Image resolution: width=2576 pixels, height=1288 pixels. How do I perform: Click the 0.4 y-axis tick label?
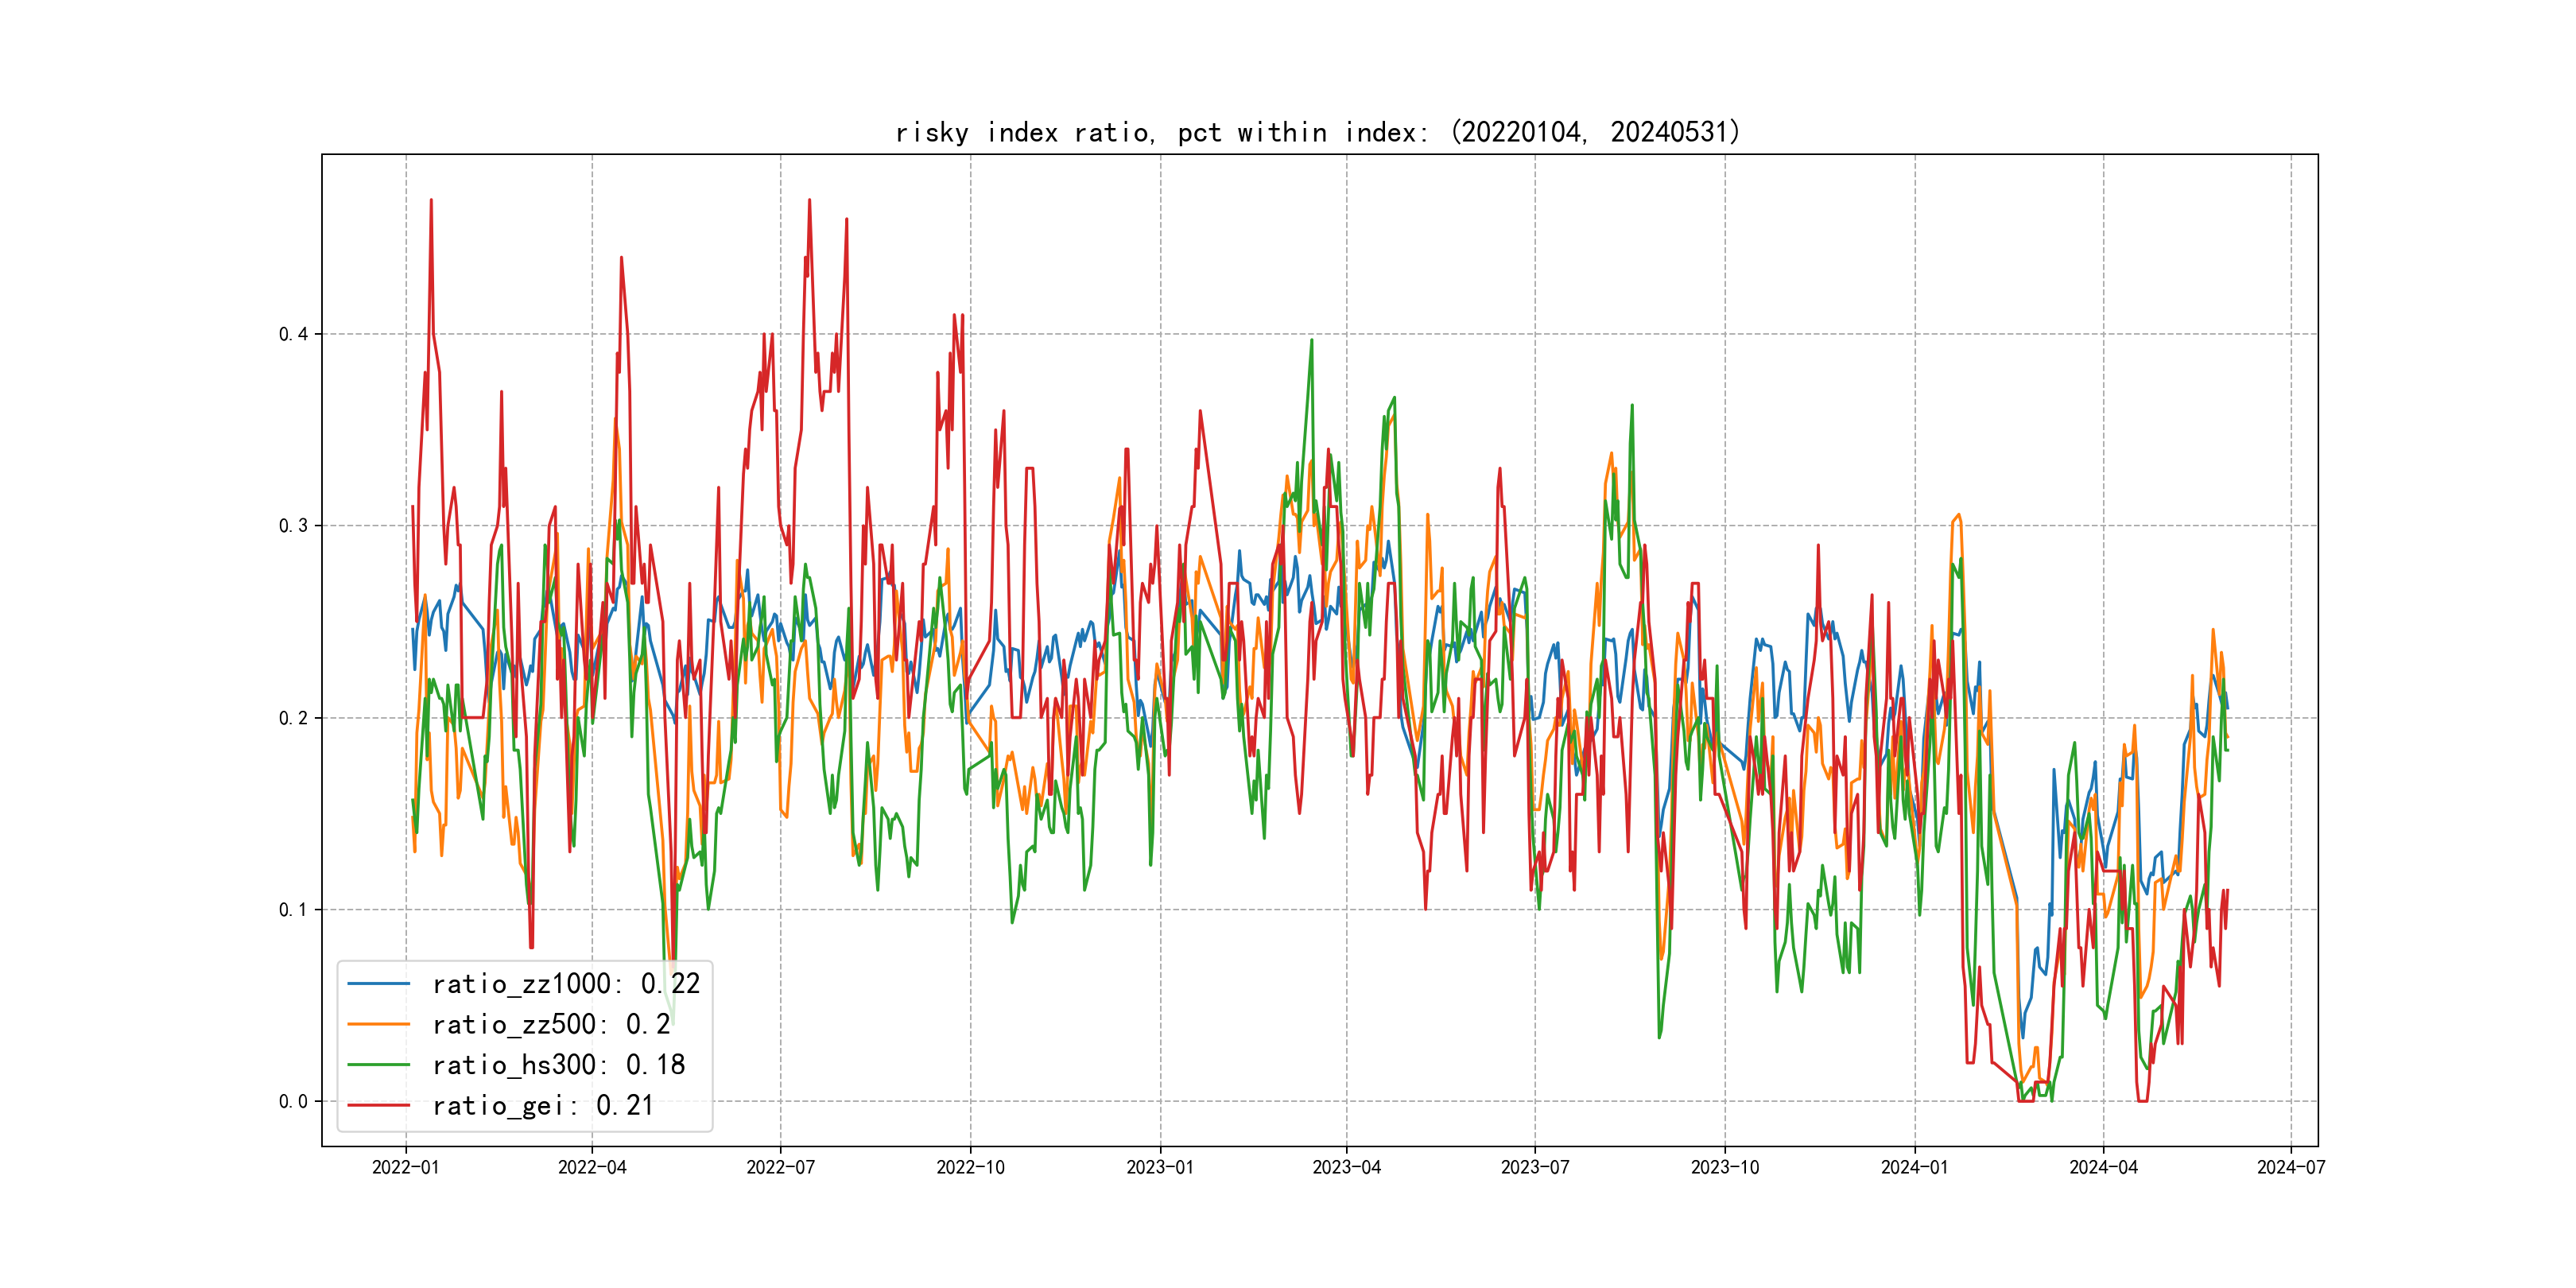[x=293, y=334]
